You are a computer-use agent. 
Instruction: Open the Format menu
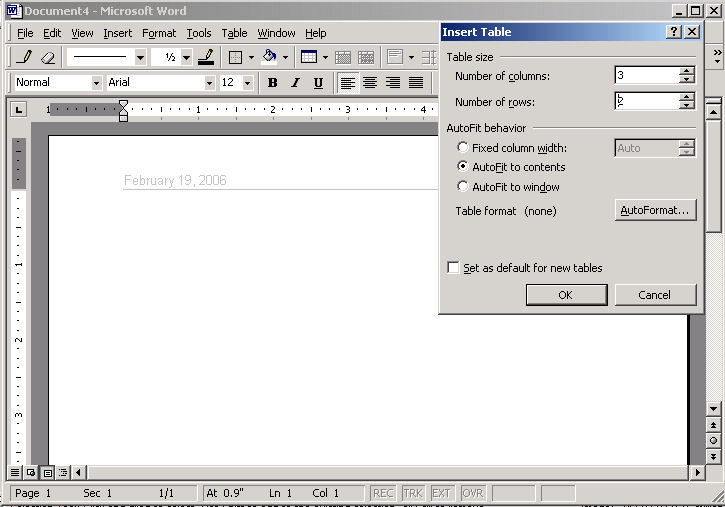159,33
